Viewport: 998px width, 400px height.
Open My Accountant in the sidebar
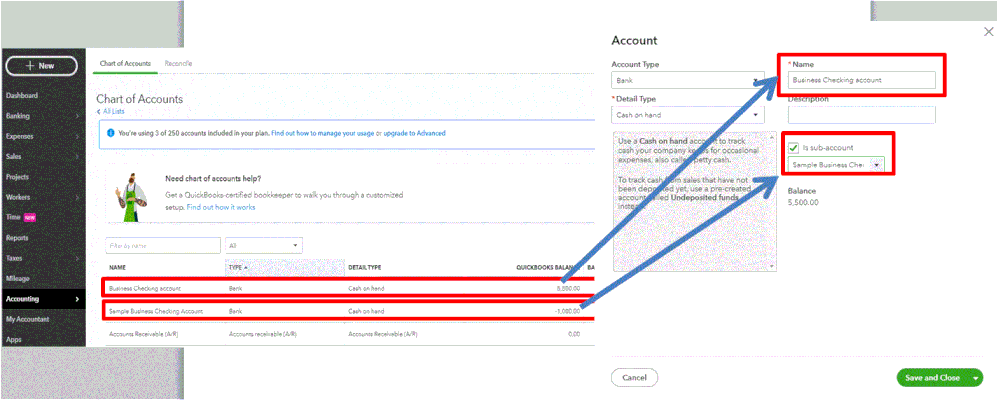click(27, 319)
